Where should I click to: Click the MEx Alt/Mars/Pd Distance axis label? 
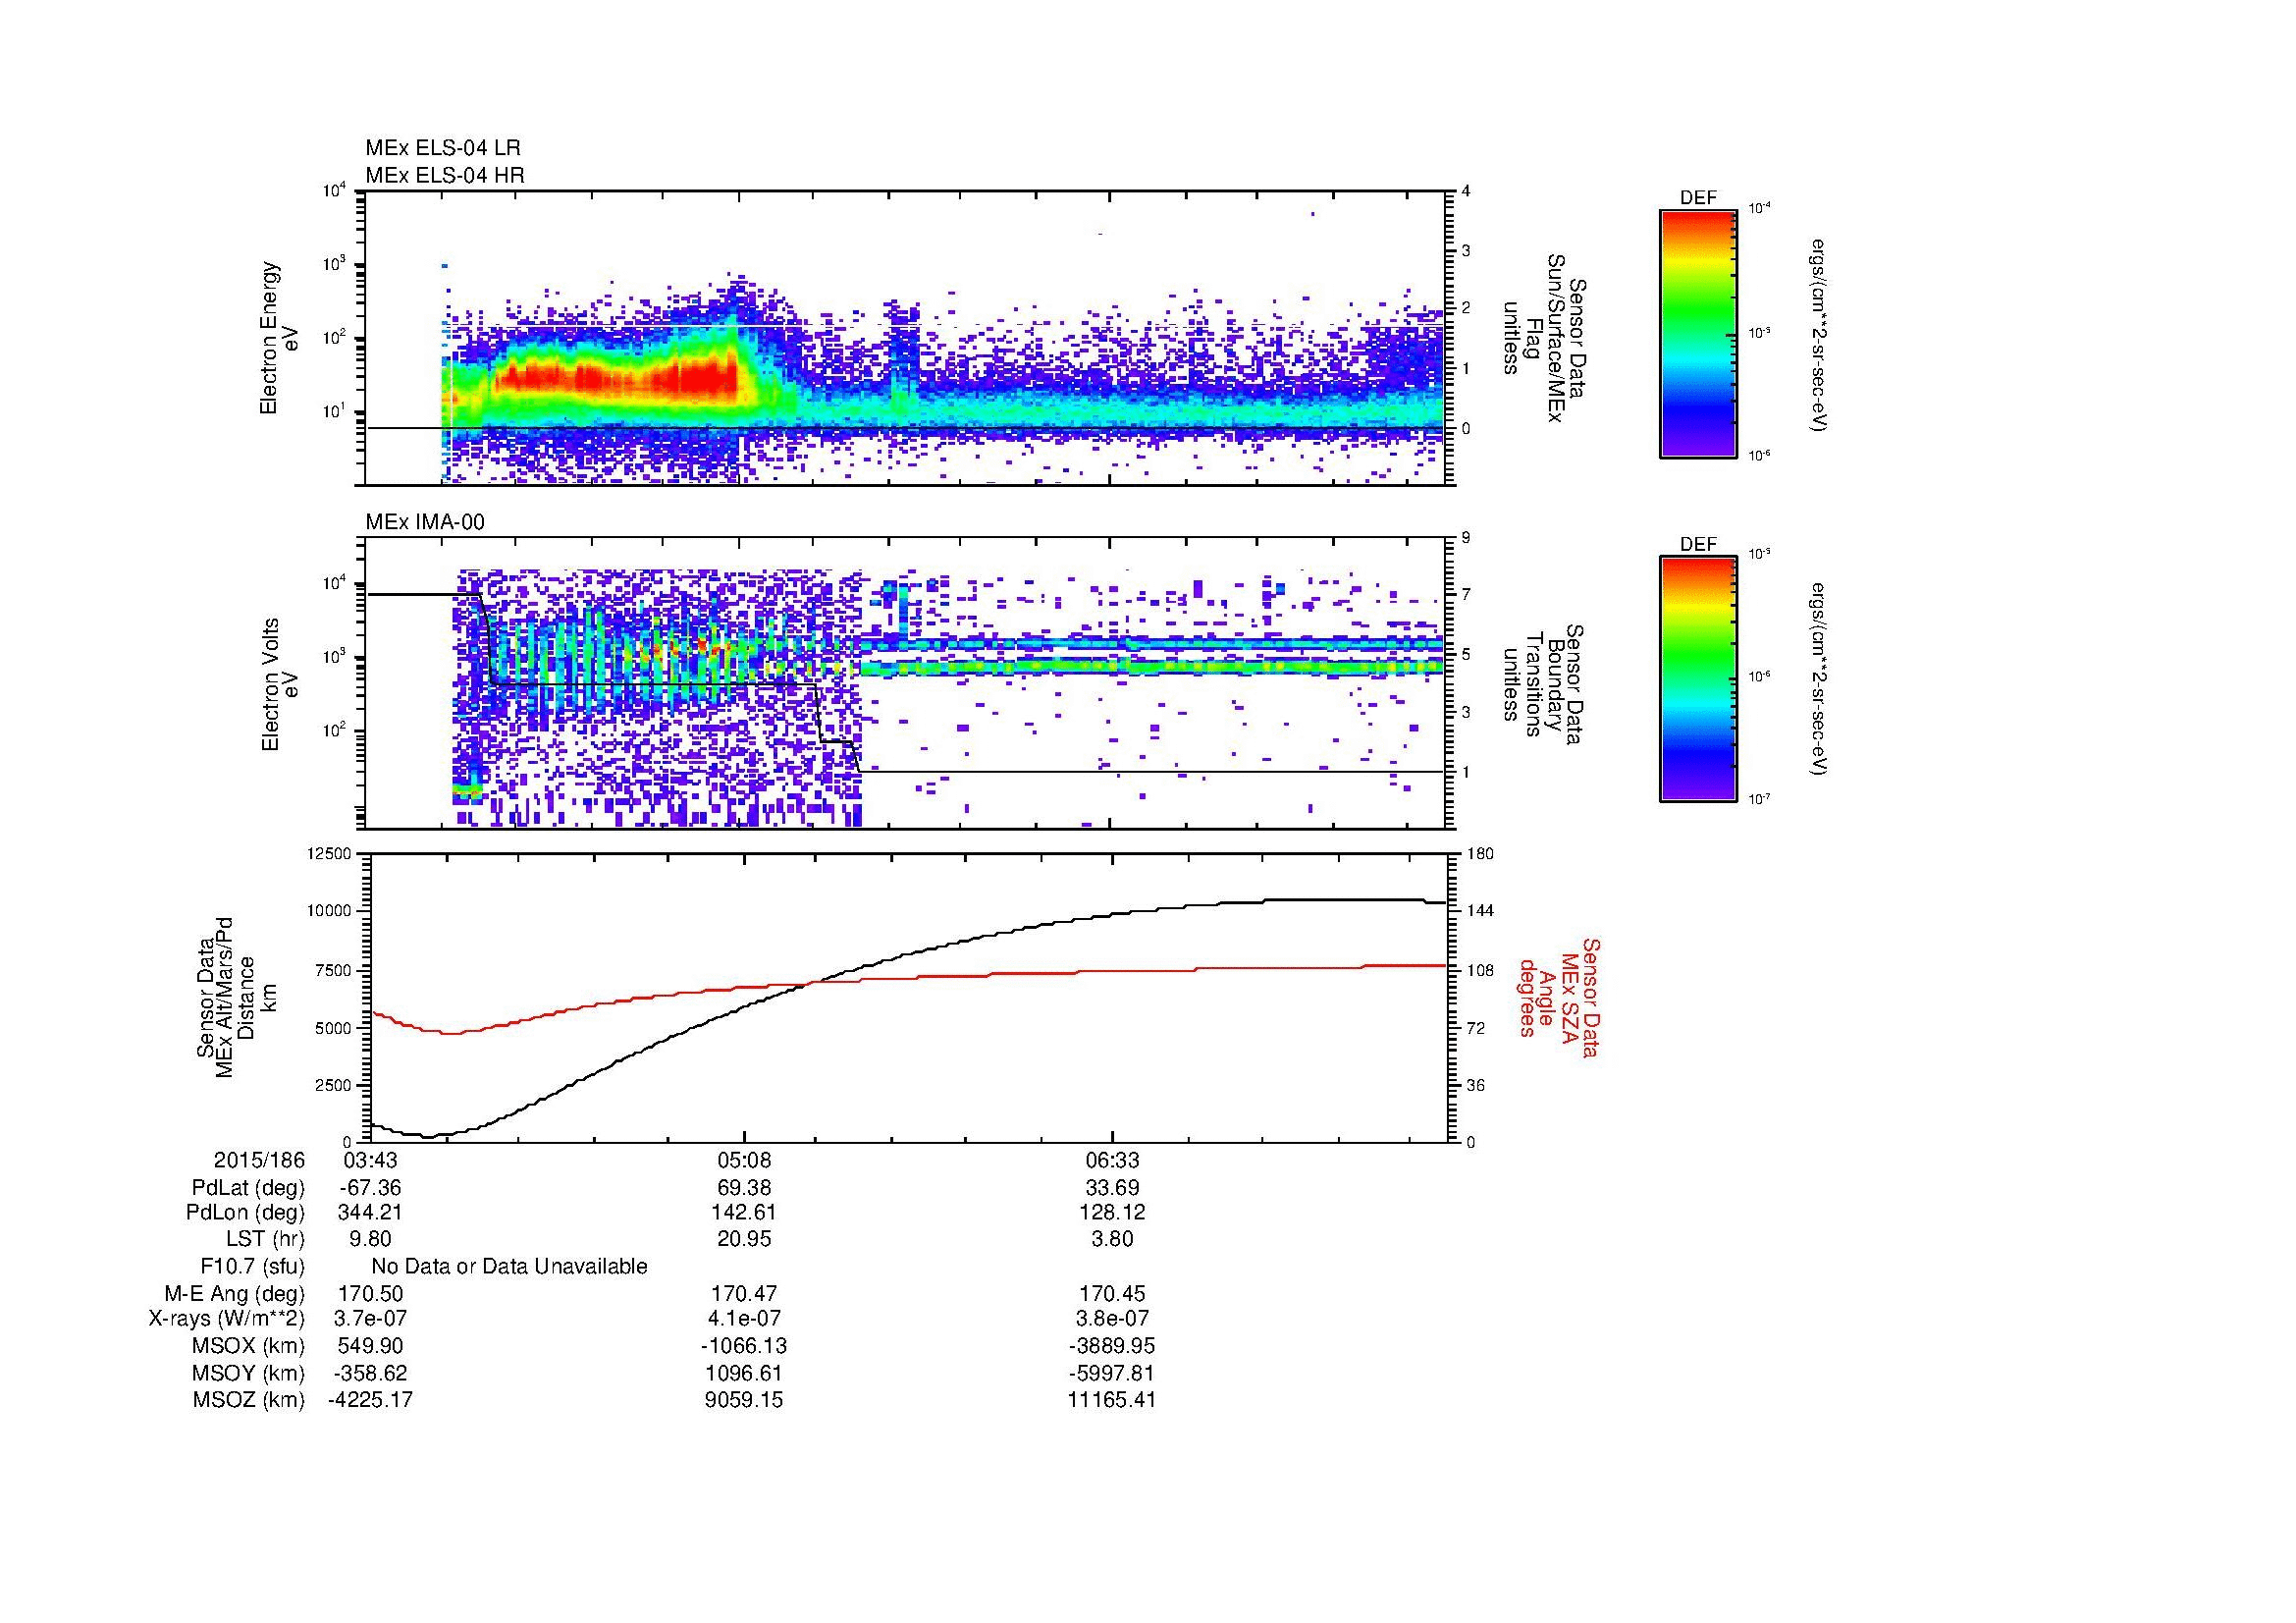(x=236, y=998)
